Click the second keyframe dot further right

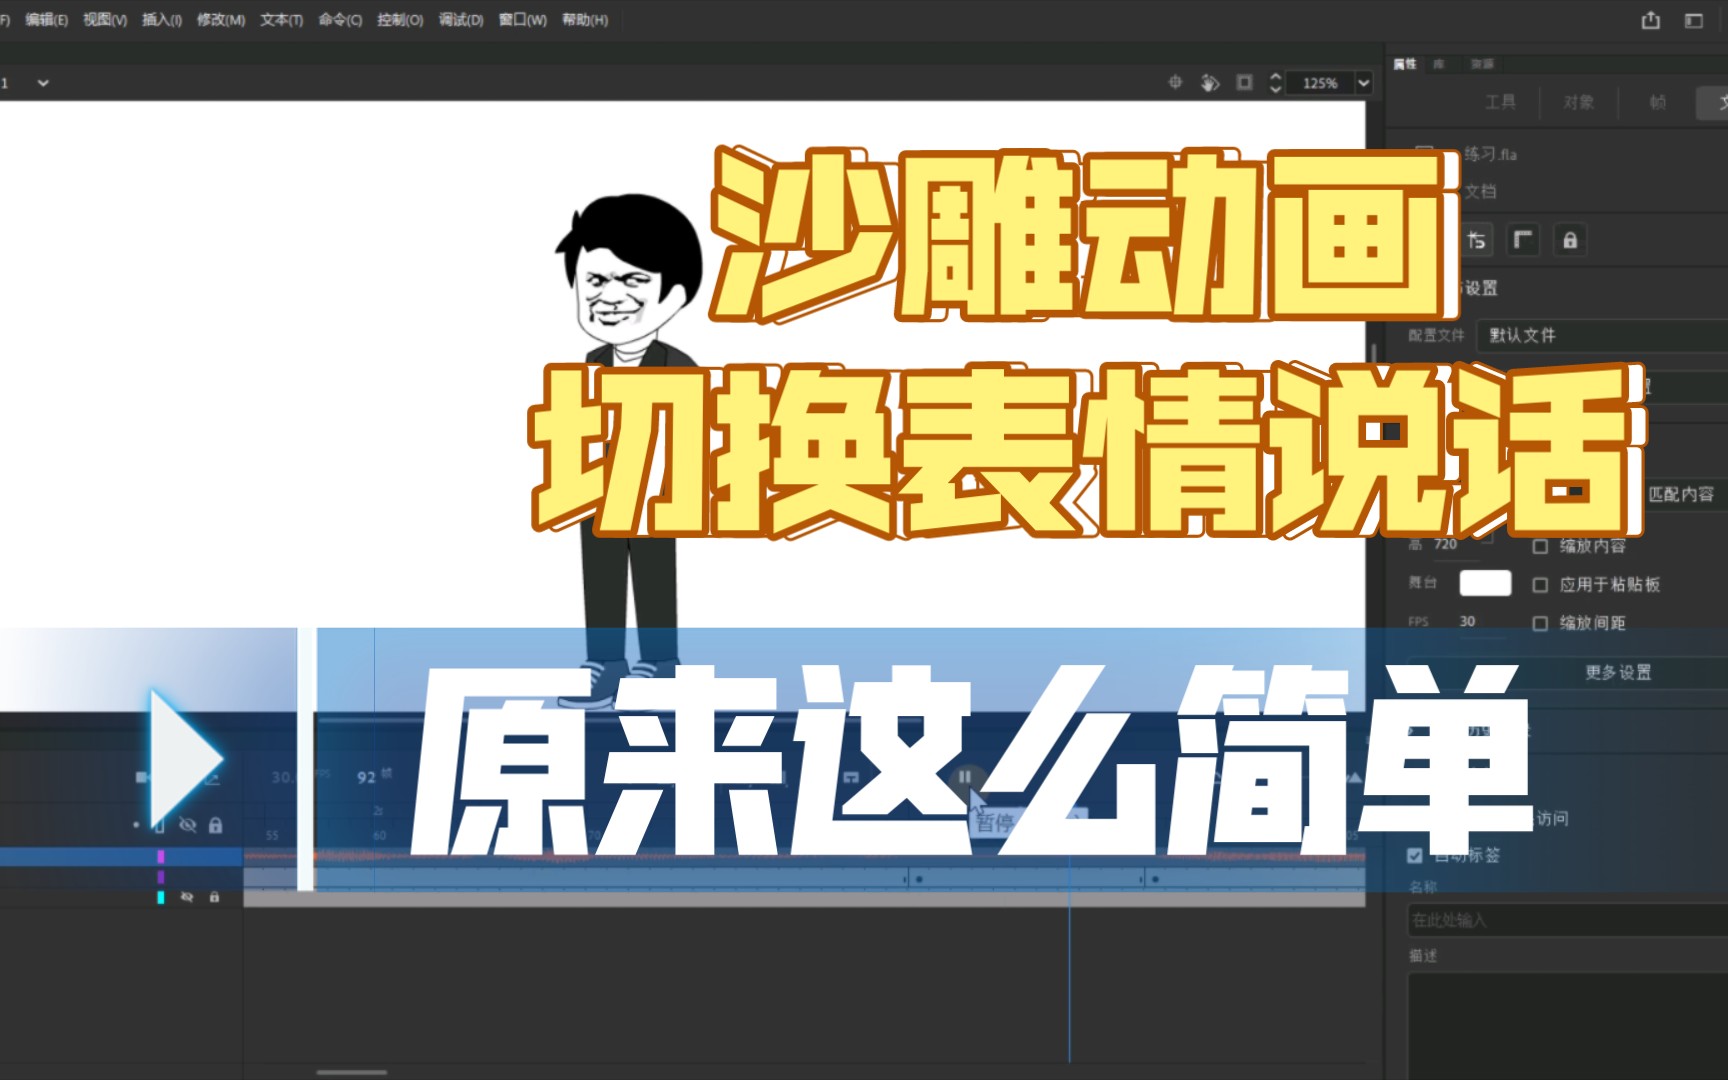pos(1155,879)
